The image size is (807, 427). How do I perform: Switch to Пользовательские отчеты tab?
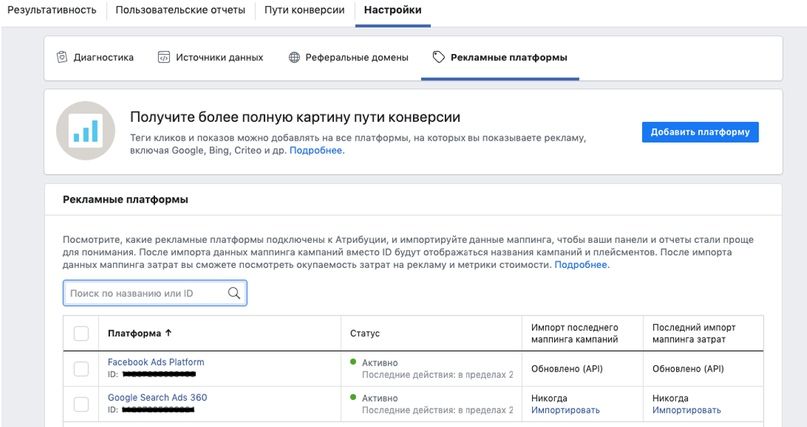(180, 10)
